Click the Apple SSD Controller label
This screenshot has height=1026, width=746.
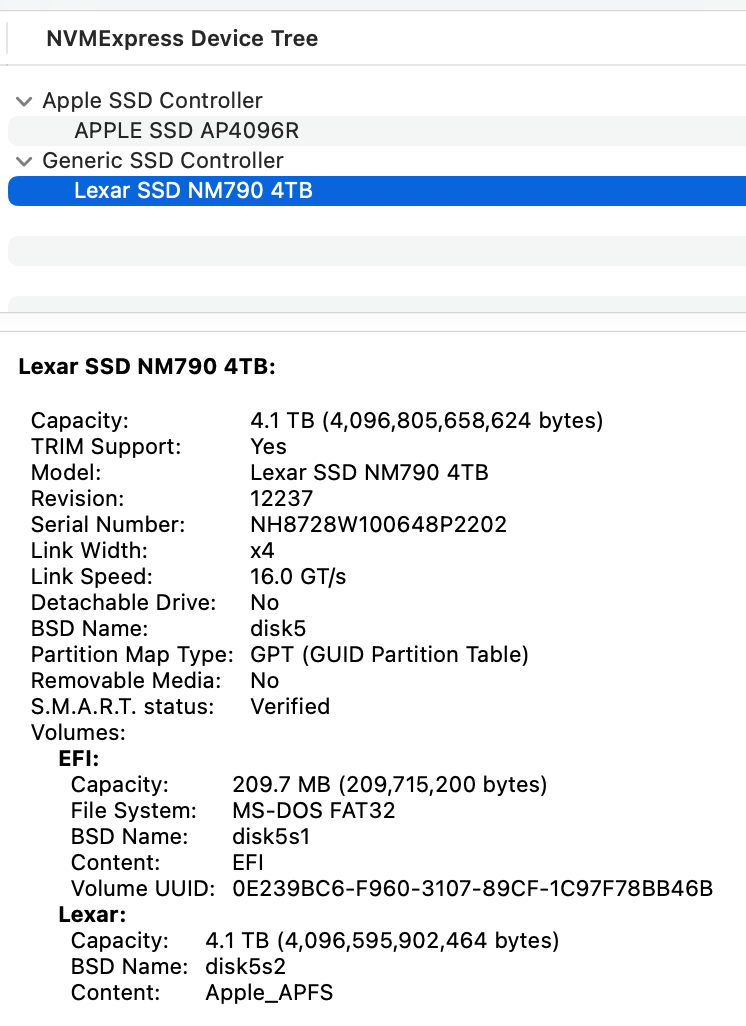coord(152,101)
